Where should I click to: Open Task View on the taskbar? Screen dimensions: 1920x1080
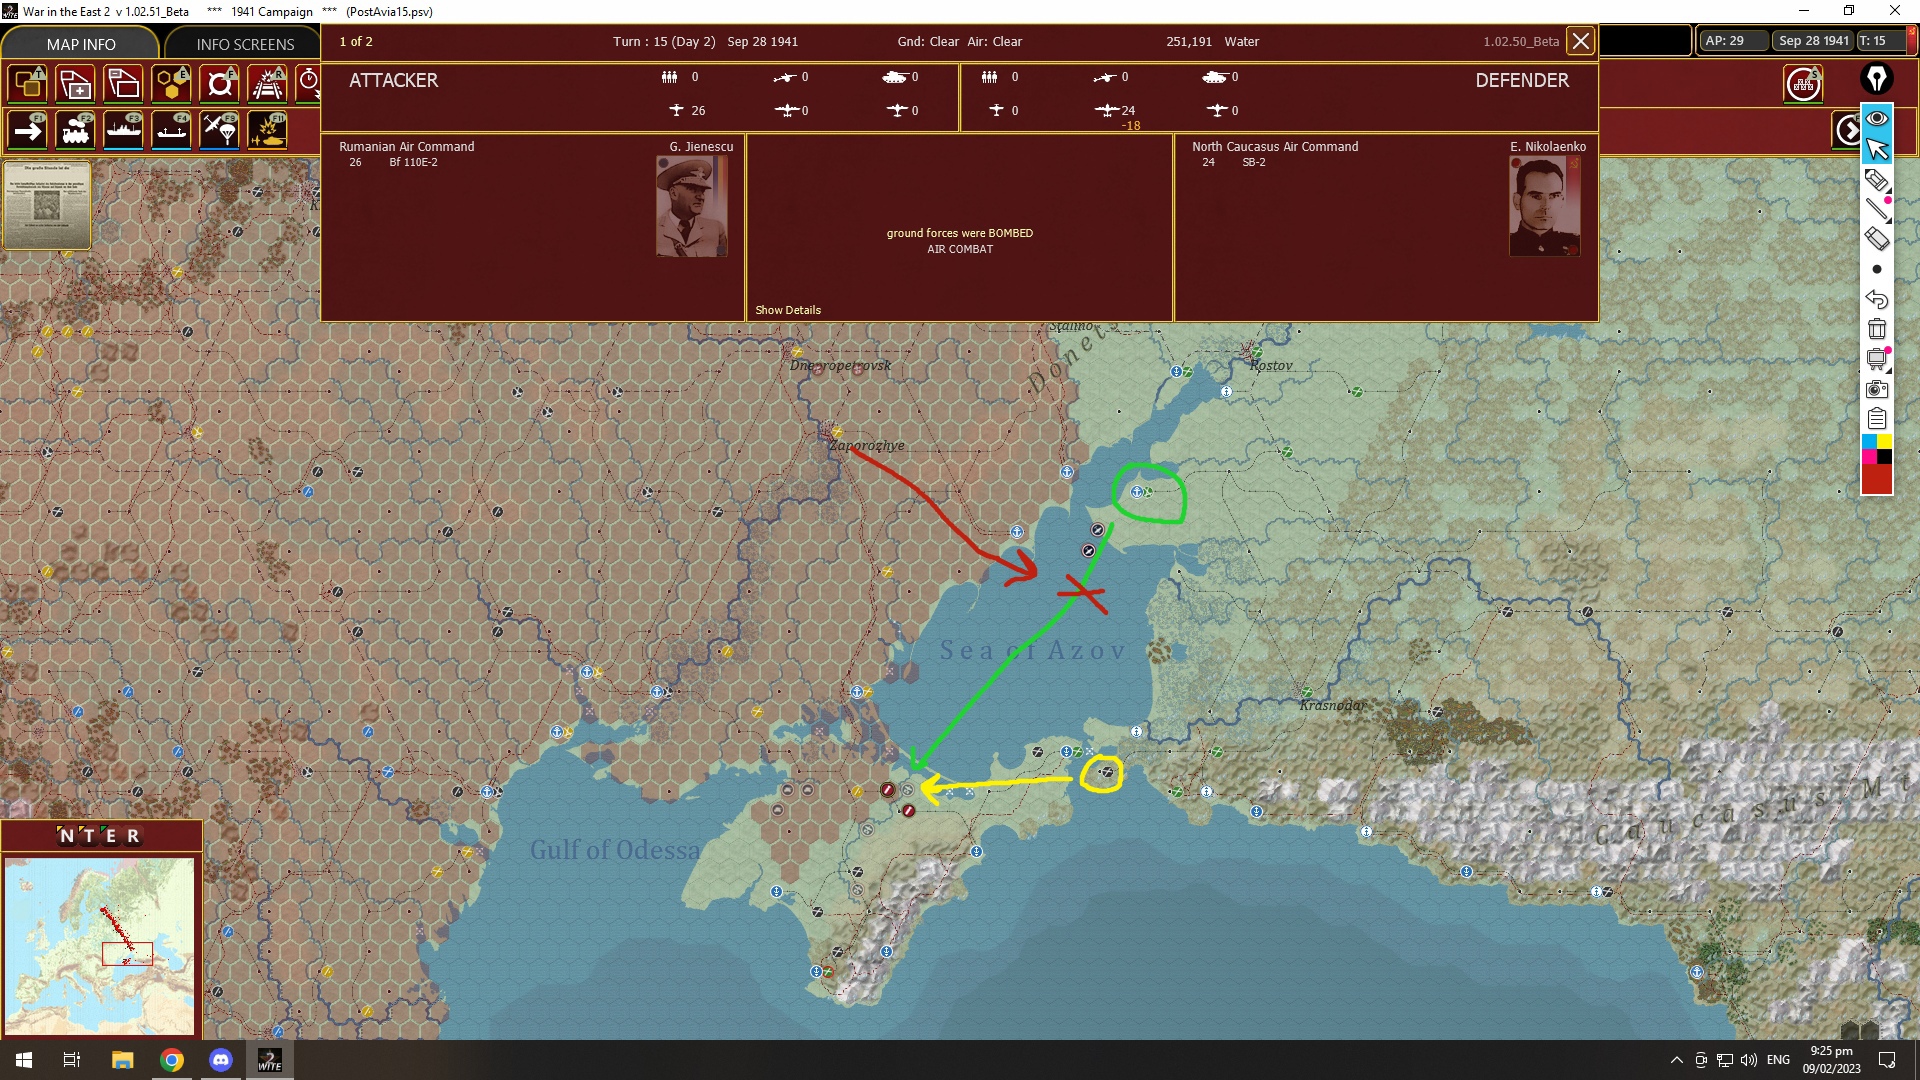[72, 1060]
